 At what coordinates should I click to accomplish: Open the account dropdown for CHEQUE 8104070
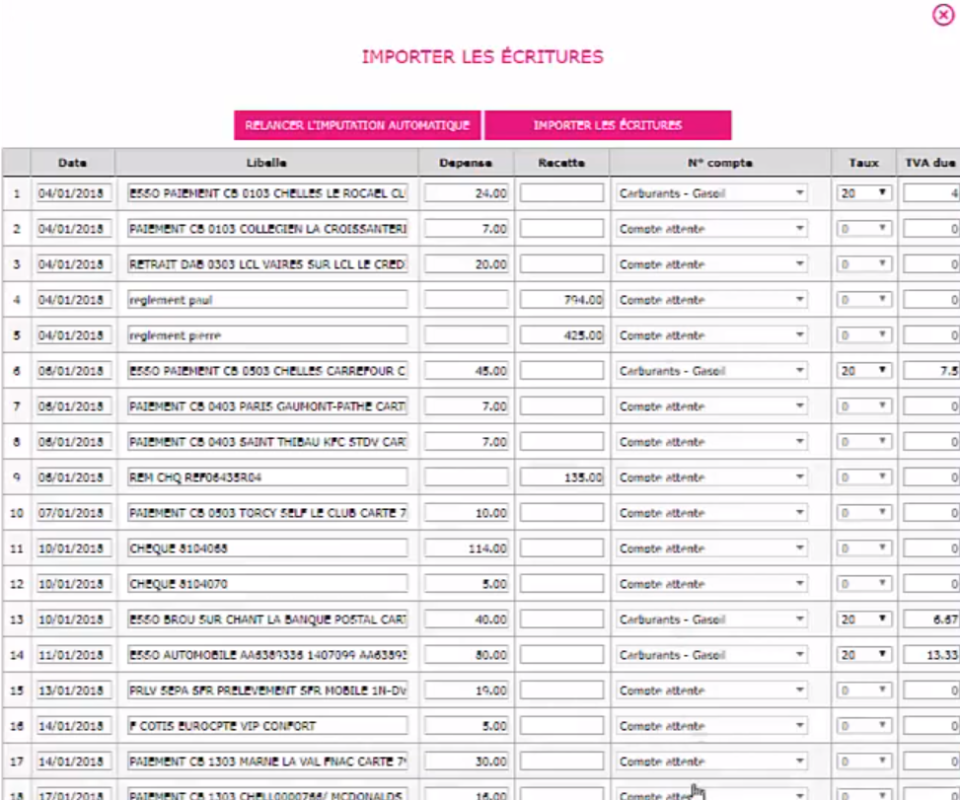pos(711,583)
